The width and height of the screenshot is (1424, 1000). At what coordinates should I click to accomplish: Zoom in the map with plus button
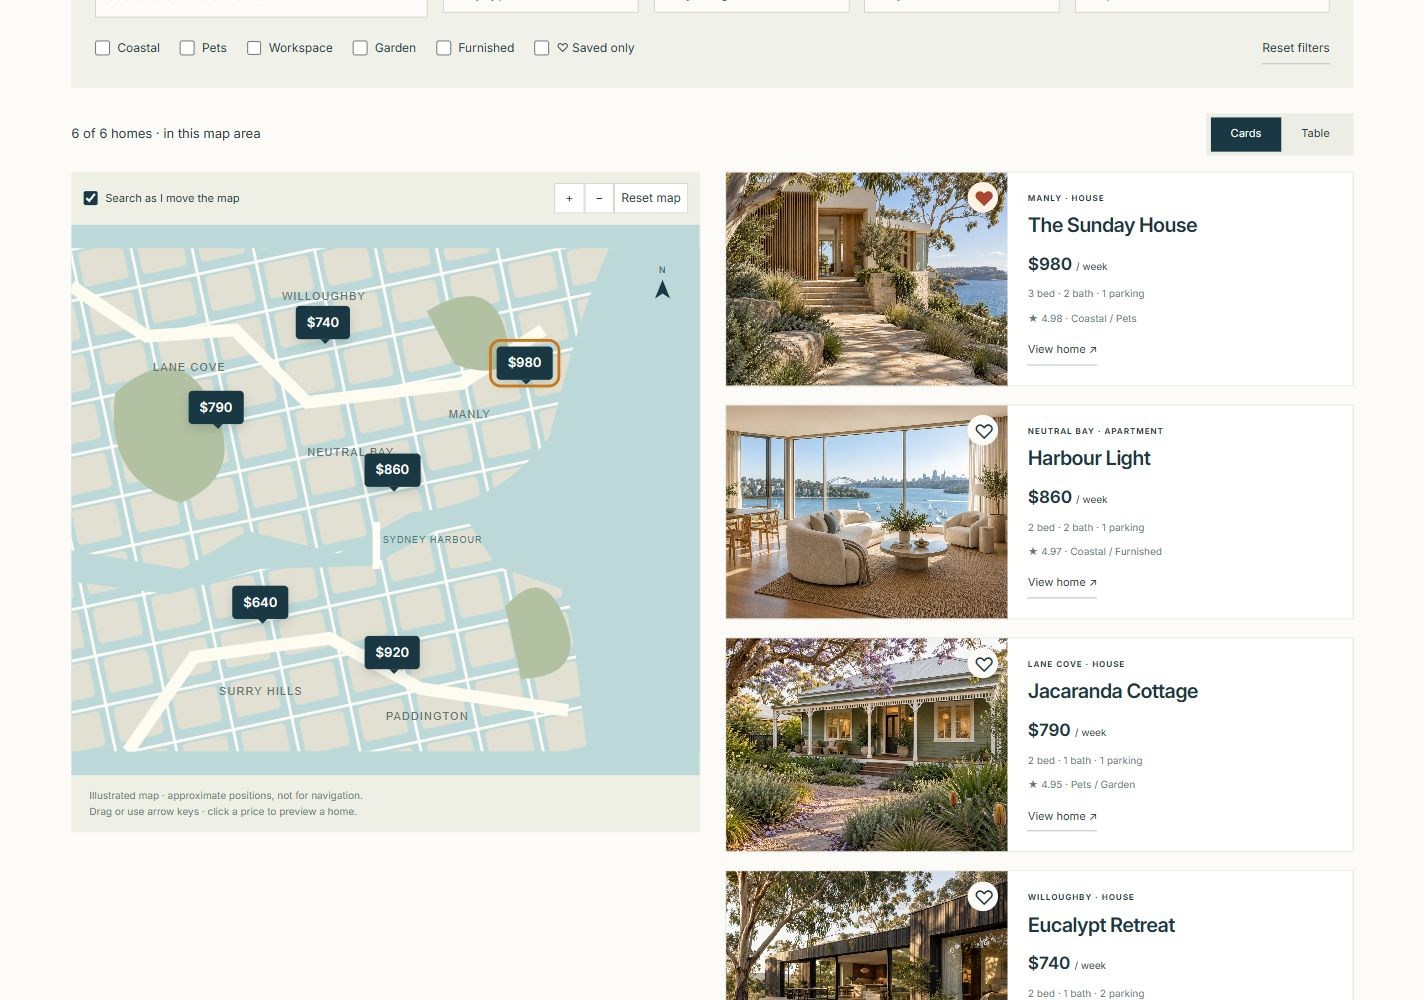569,198
